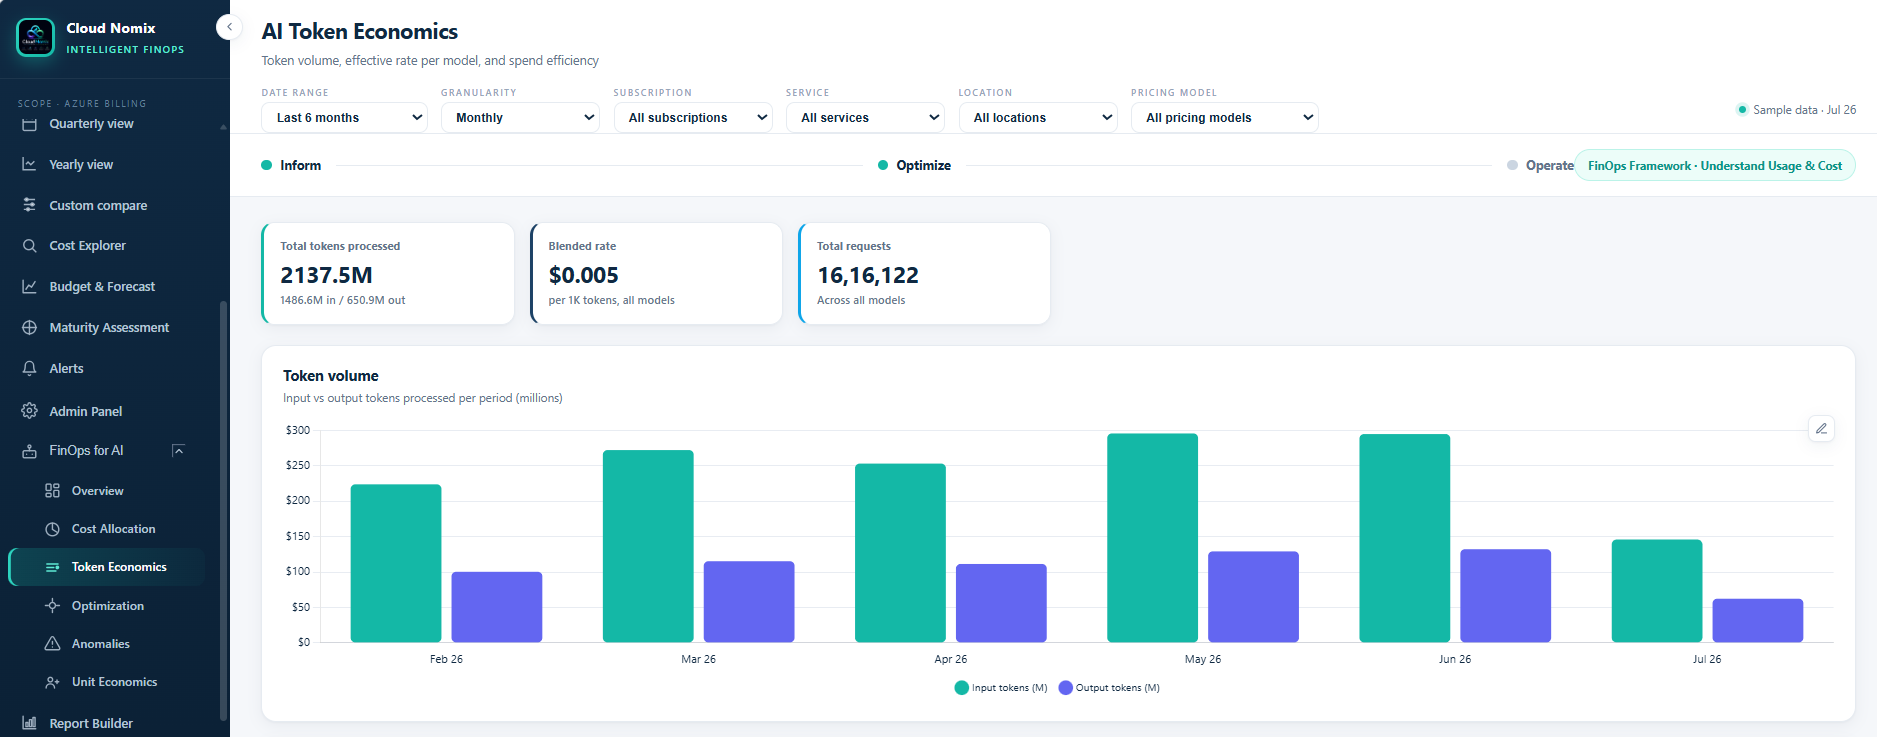Click the Overview grid icon
The image size is (1877, 737).
tap(52, 491)
